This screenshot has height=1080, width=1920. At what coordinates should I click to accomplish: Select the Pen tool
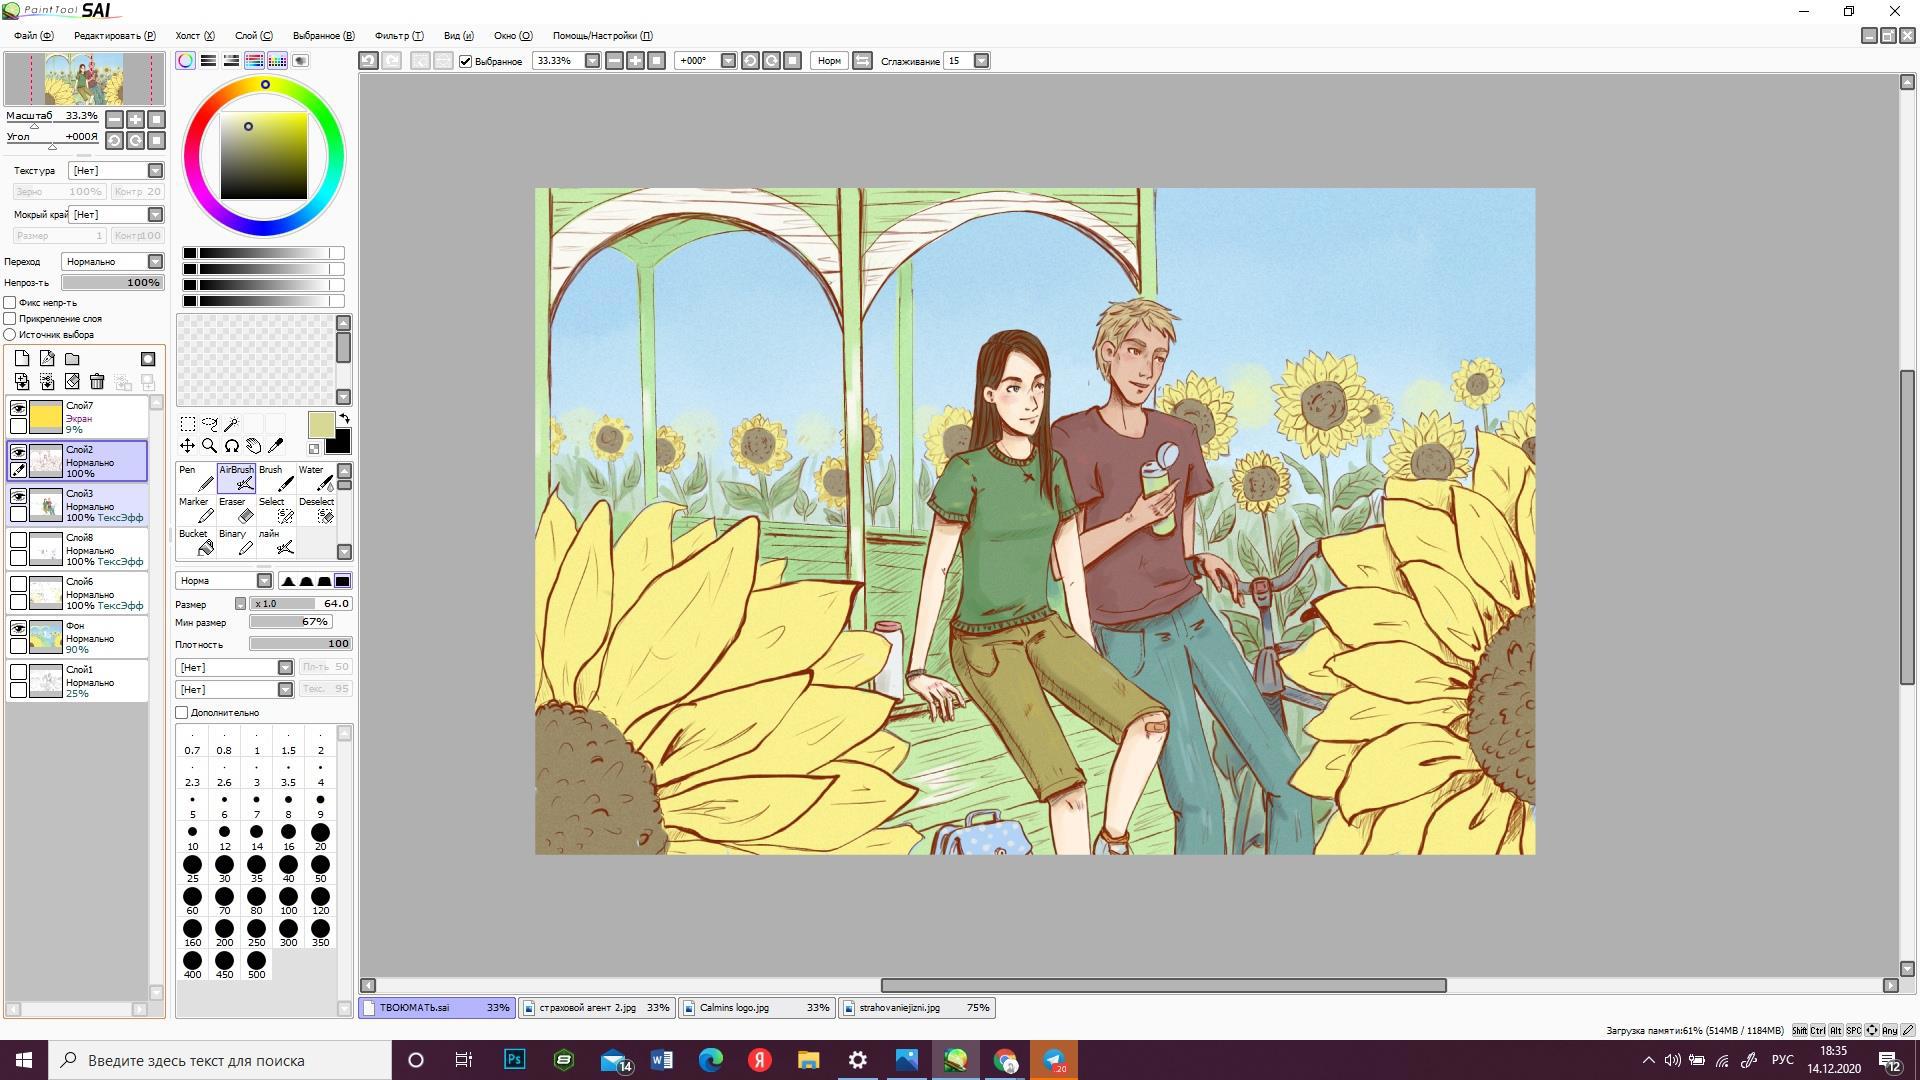(x=198, y=479)
